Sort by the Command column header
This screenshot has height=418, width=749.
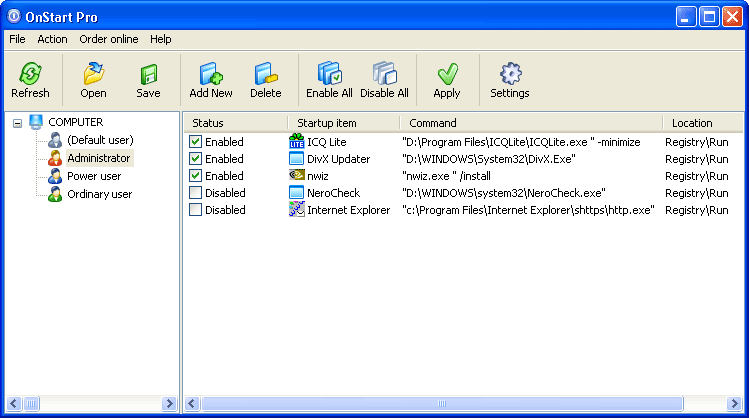pos(531,123)
